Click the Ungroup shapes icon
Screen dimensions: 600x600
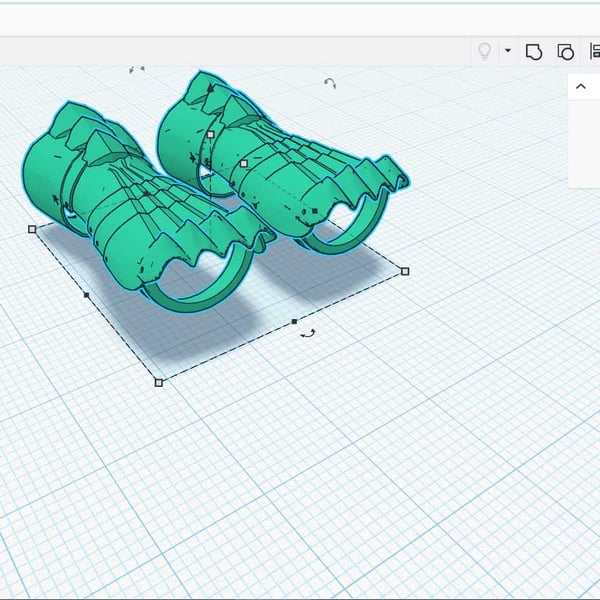coord(565,51)
